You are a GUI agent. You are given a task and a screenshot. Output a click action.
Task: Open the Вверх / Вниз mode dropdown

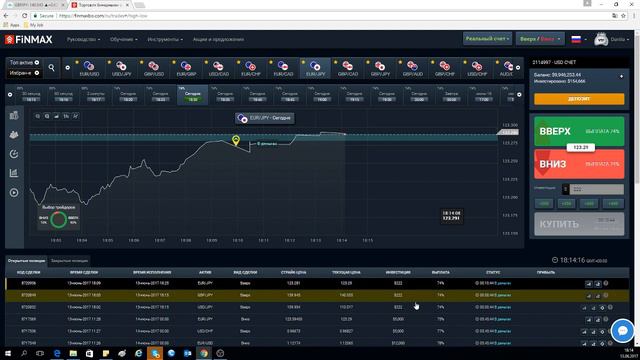pos(540,39)
